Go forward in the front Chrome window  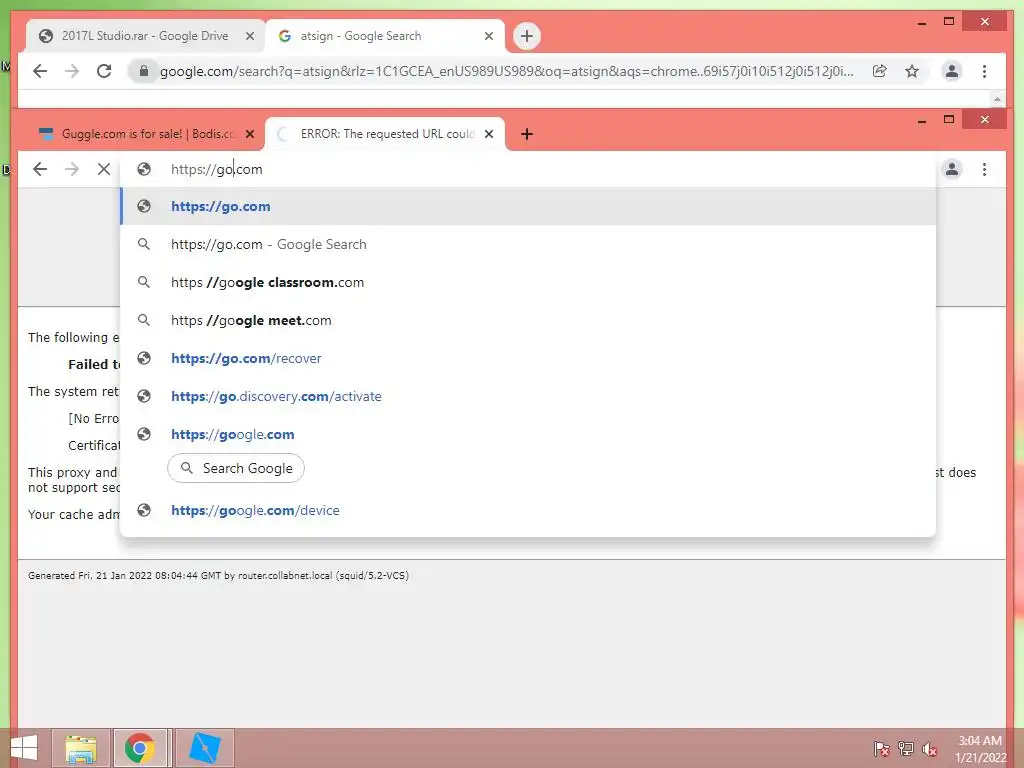tap(72, 169)
